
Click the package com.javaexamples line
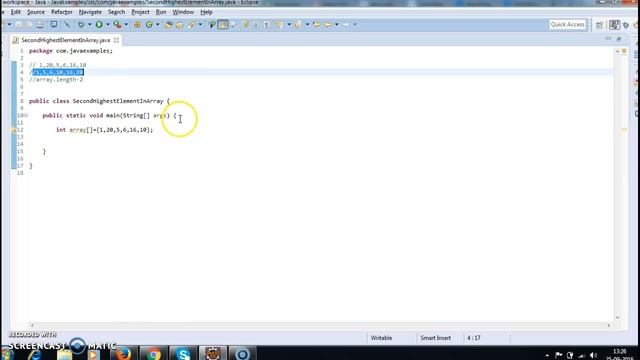coord(71,51)
